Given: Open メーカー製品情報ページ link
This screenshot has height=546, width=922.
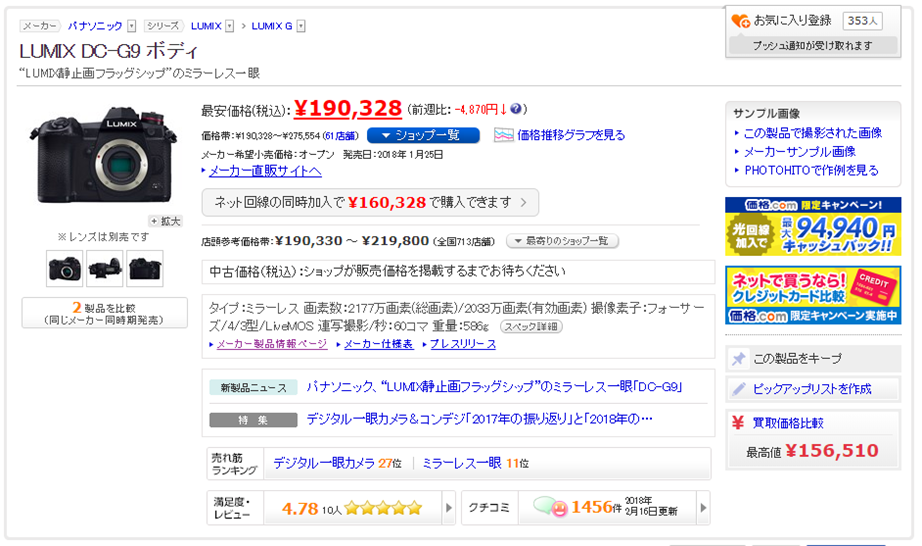Looking at the screenshot, I should click(272, 344).
